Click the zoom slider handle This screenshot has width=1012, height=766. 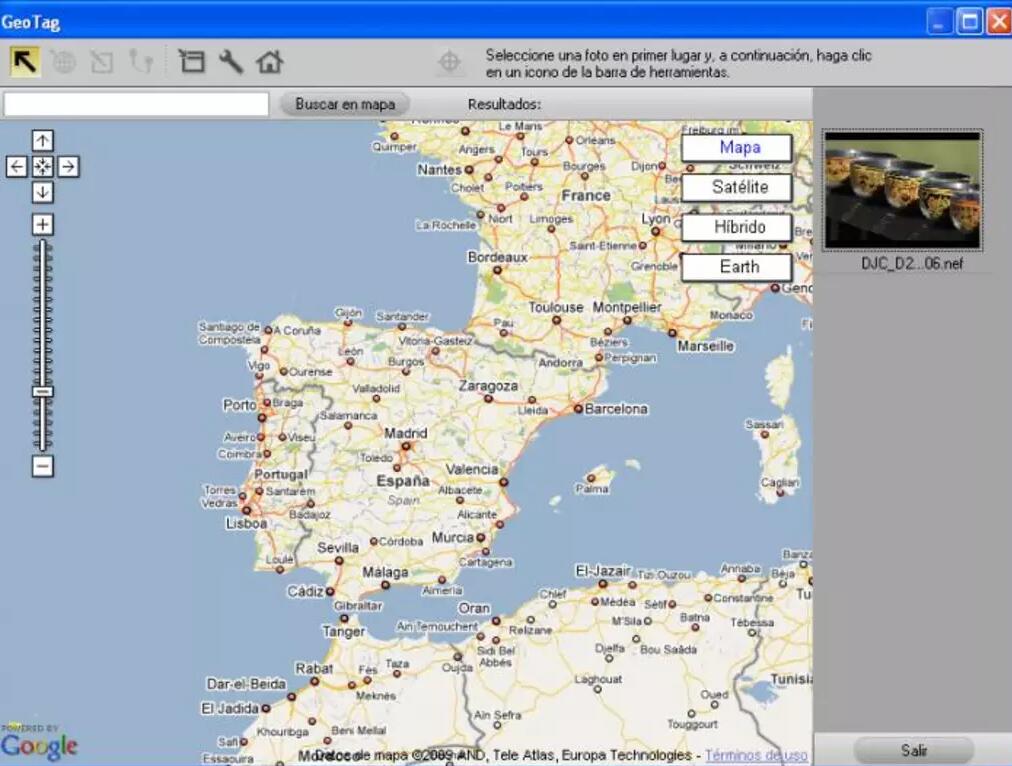(42, 392)
